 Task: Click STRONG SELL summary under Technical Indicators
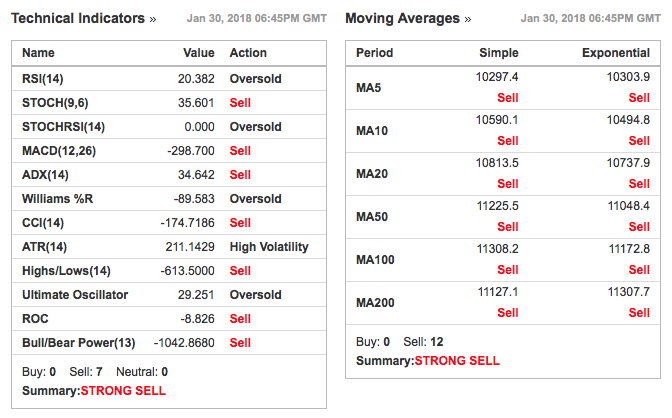123,391
